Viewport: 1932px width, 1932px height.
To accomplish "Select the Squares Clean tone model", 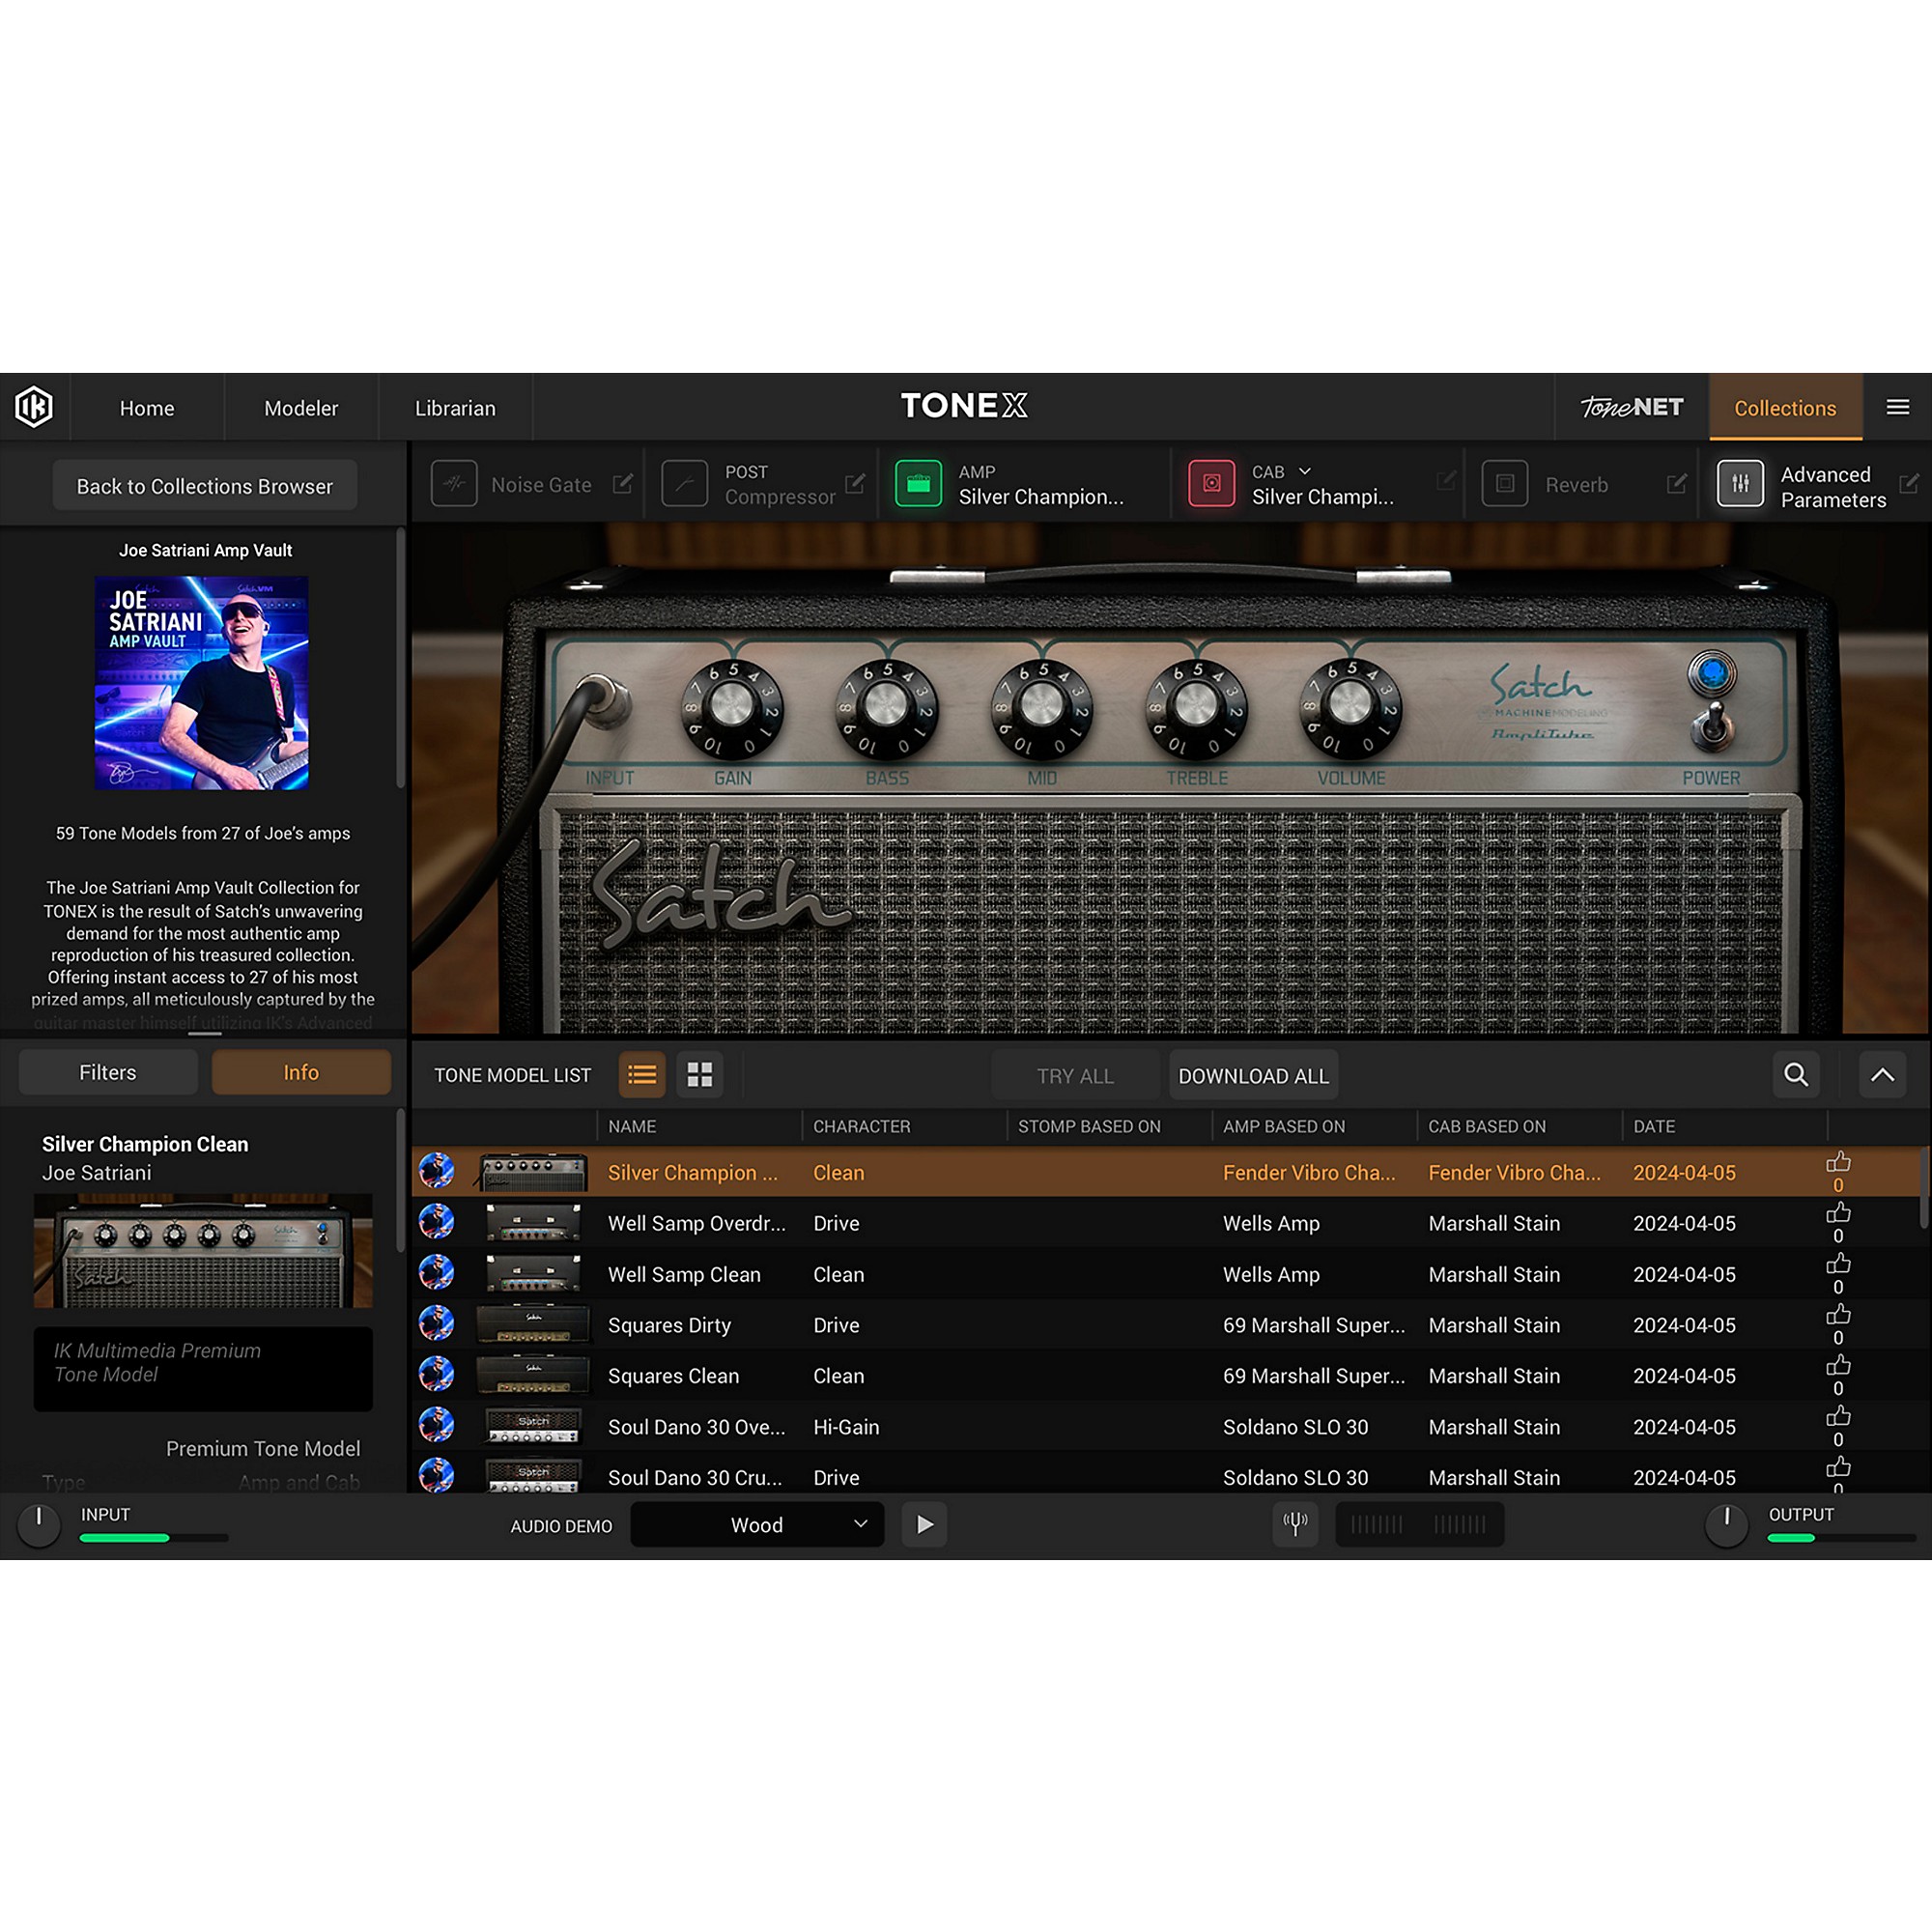I will click(1165, 1376).
